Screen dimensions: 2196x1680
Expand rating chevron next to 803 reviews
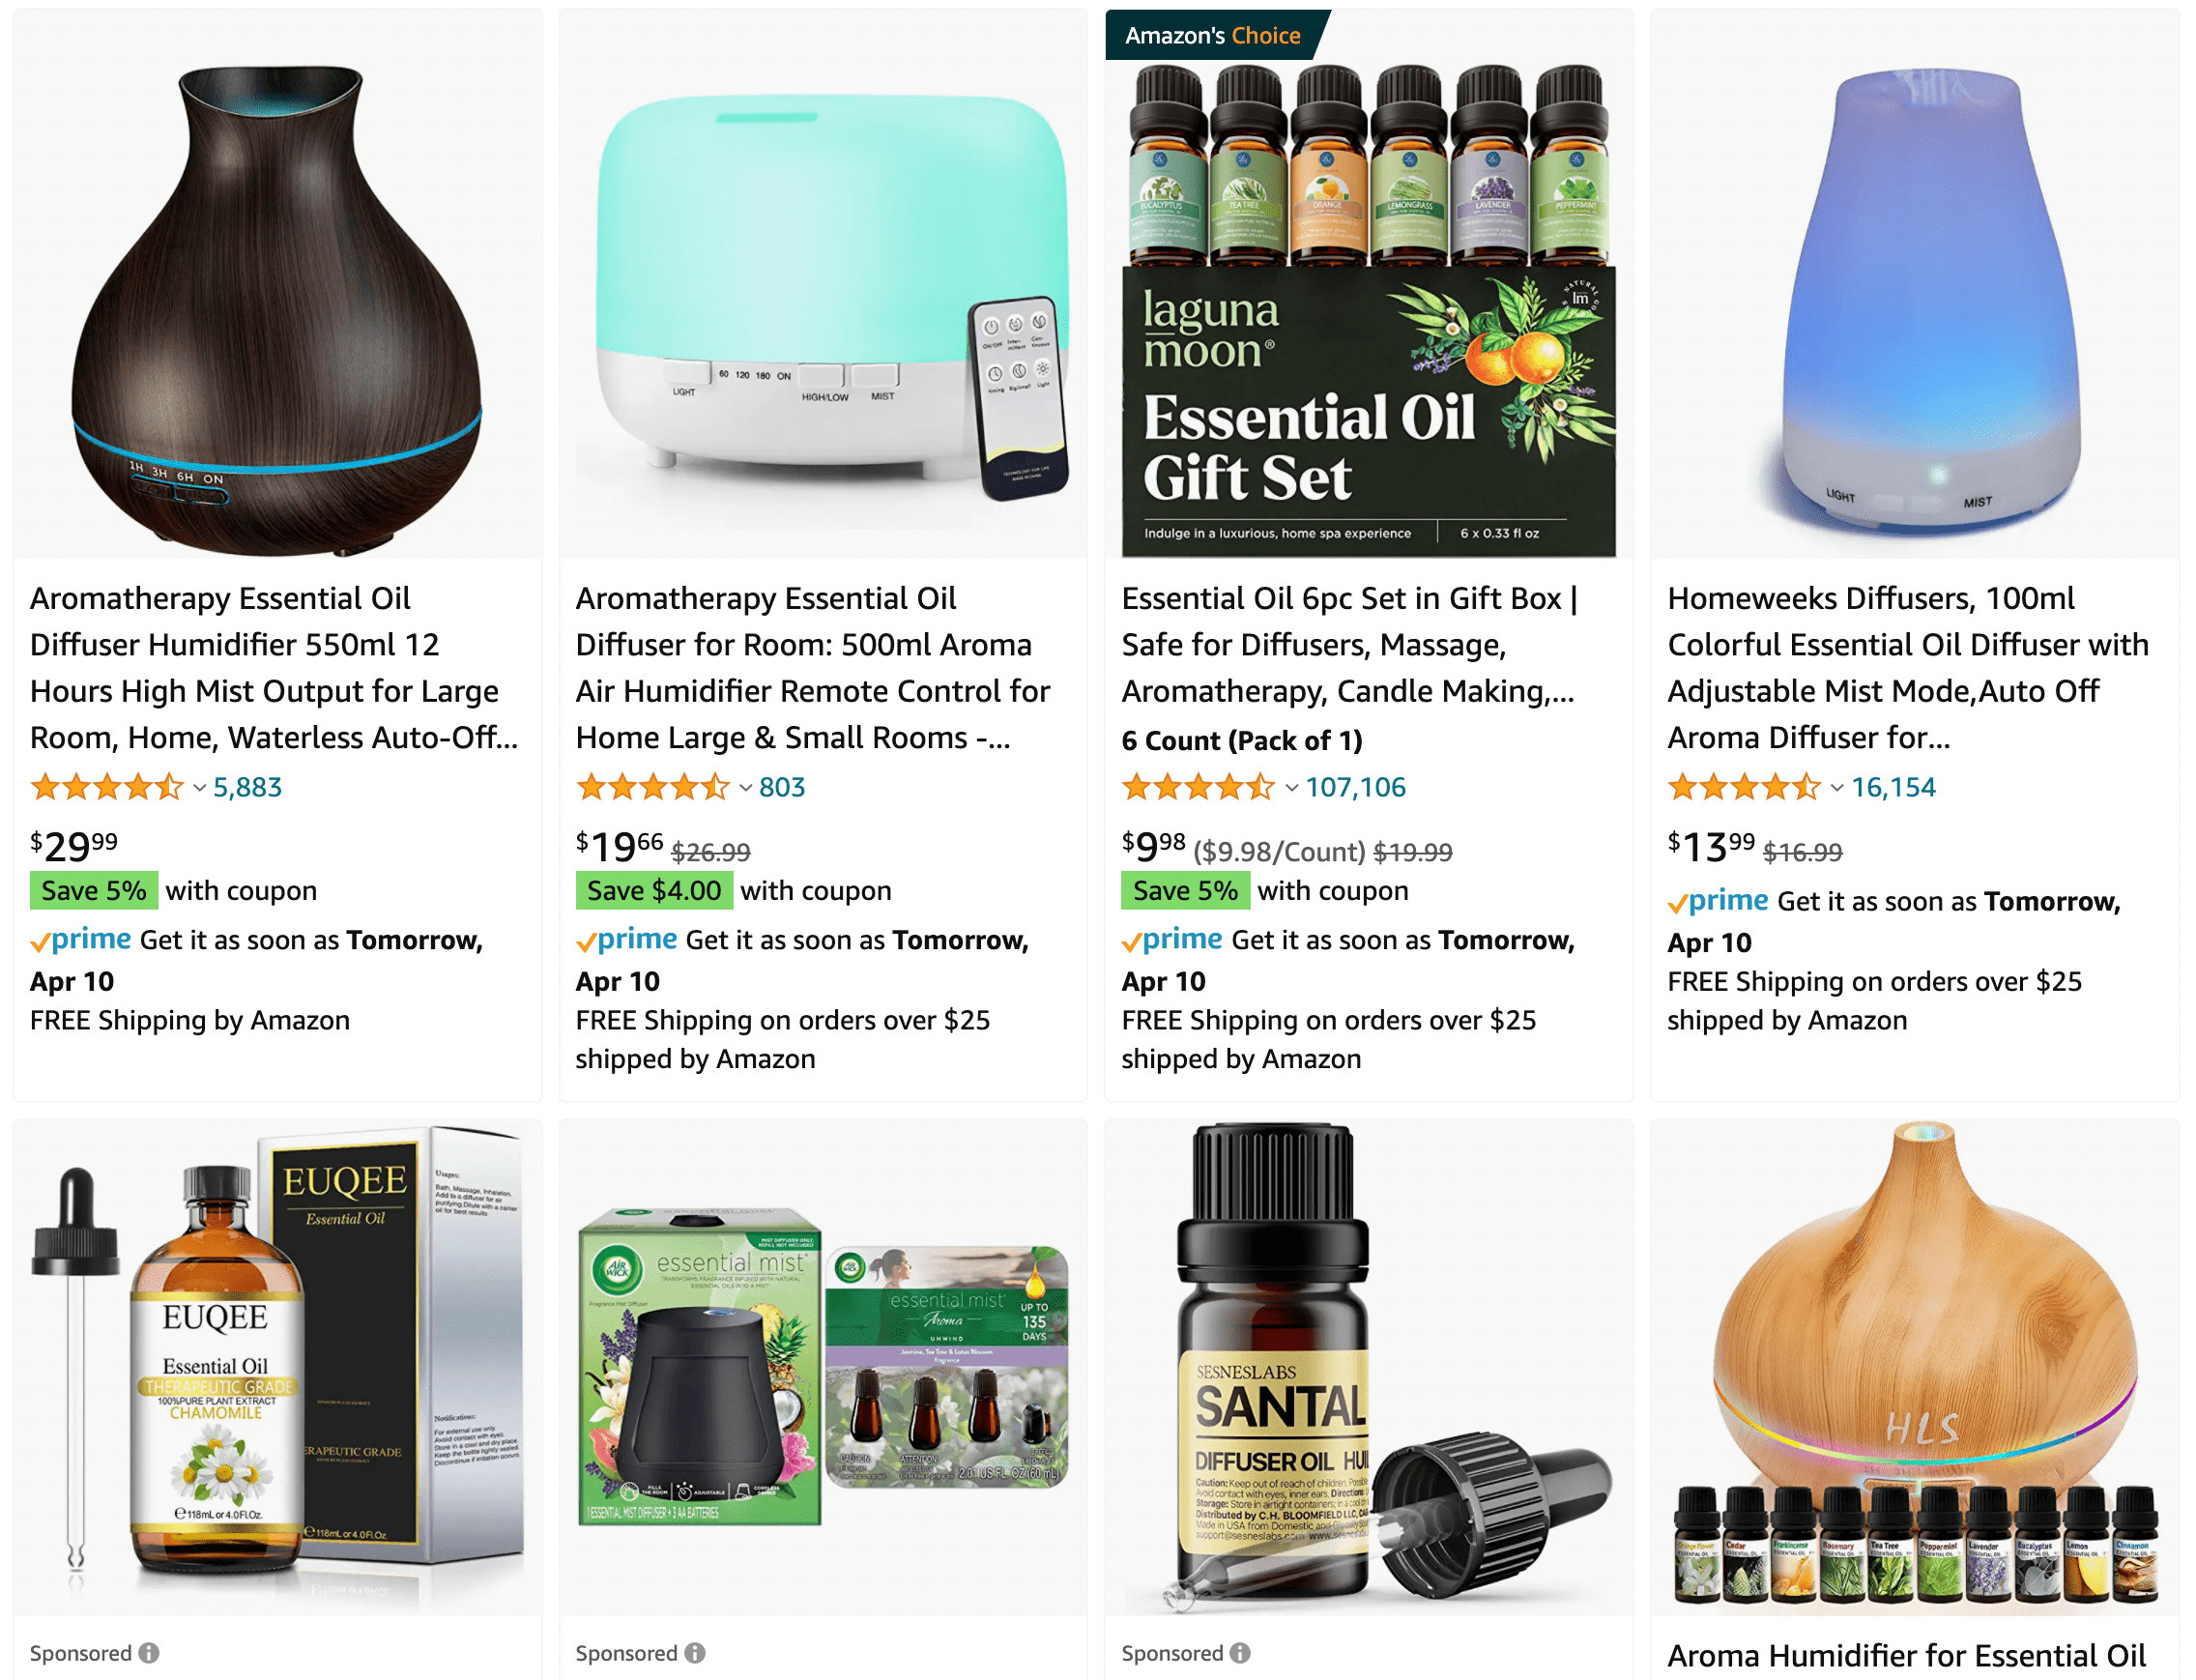click(x=746, y=789)
